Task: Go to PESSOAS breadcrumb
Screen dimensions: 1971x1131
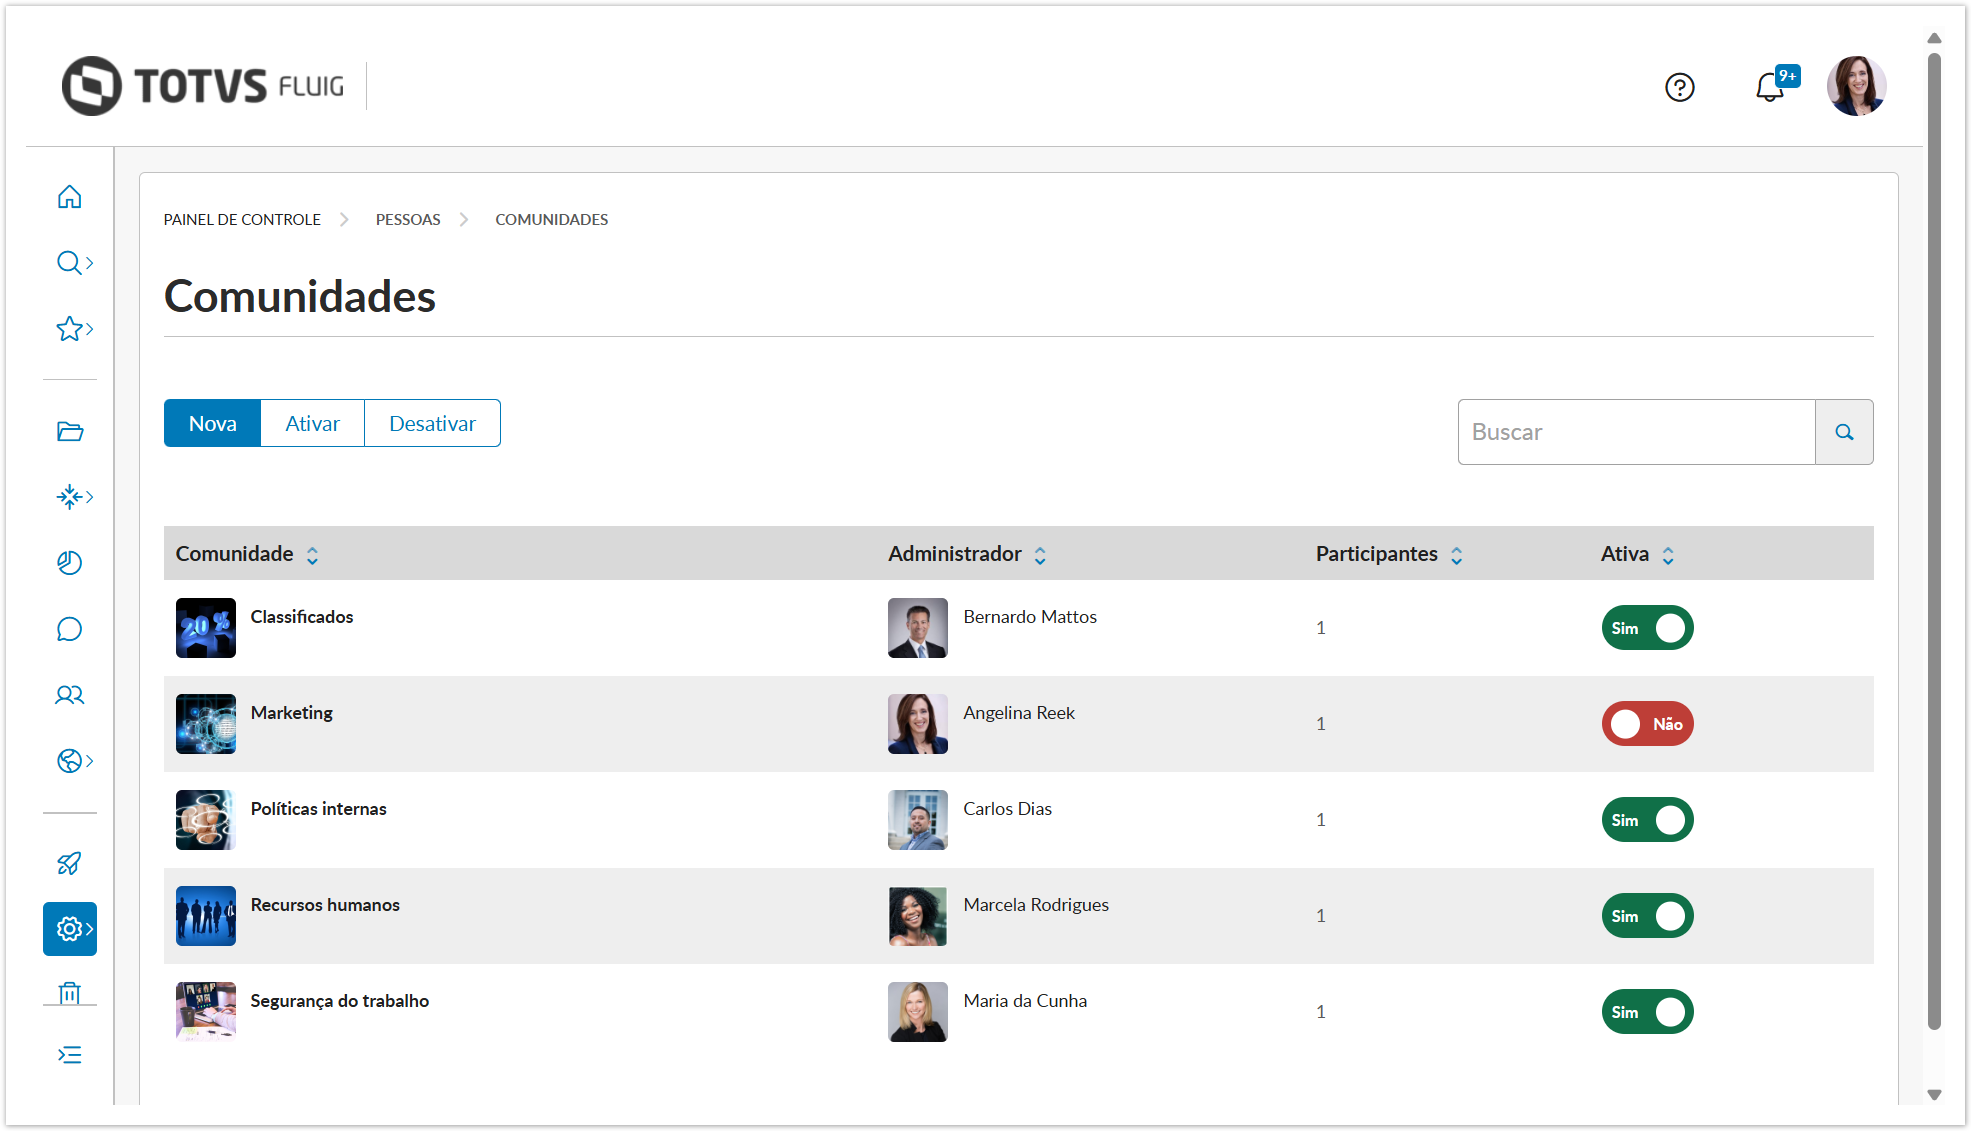Action: [x=408, y=220]
